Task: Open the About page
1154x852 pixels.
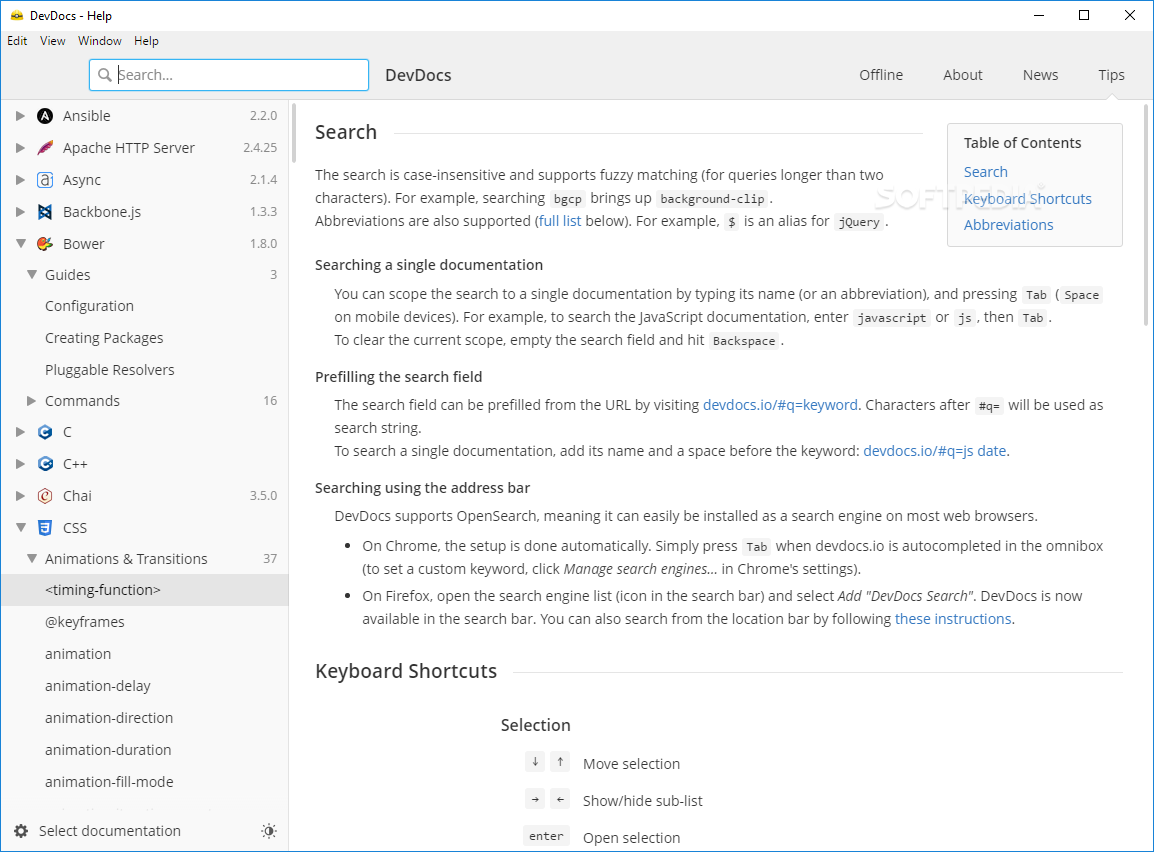Action: (963, 75)
